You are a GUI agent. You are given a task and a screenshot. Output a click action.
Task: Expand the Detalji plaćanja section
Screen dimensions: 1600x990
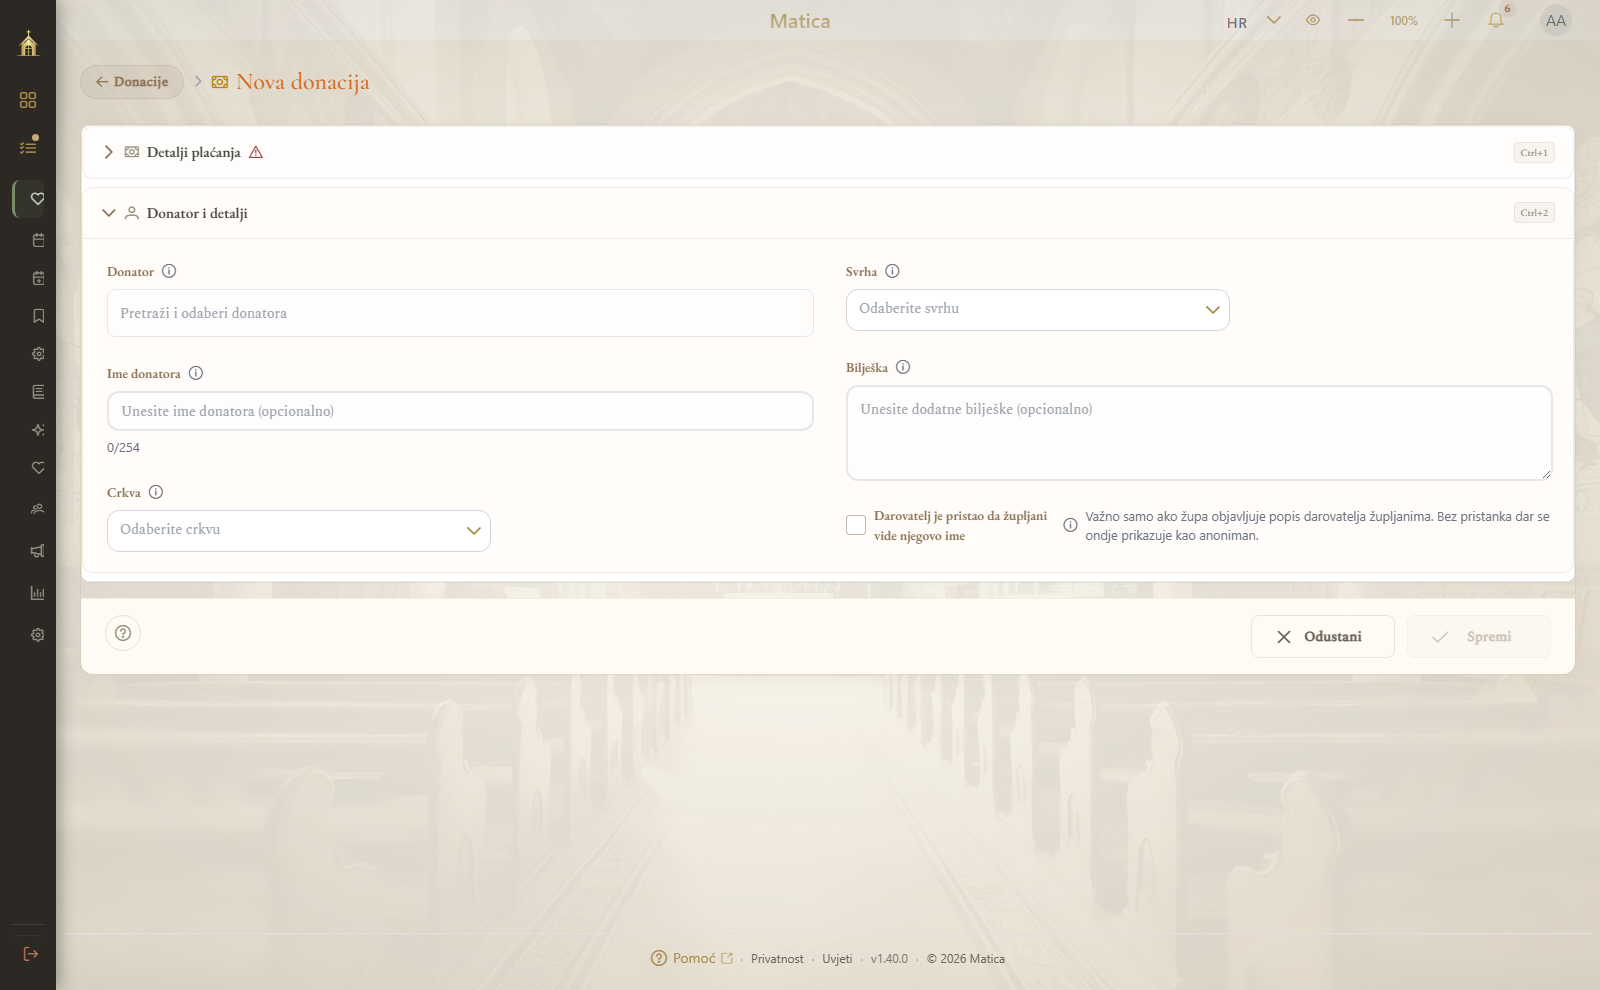828,152
